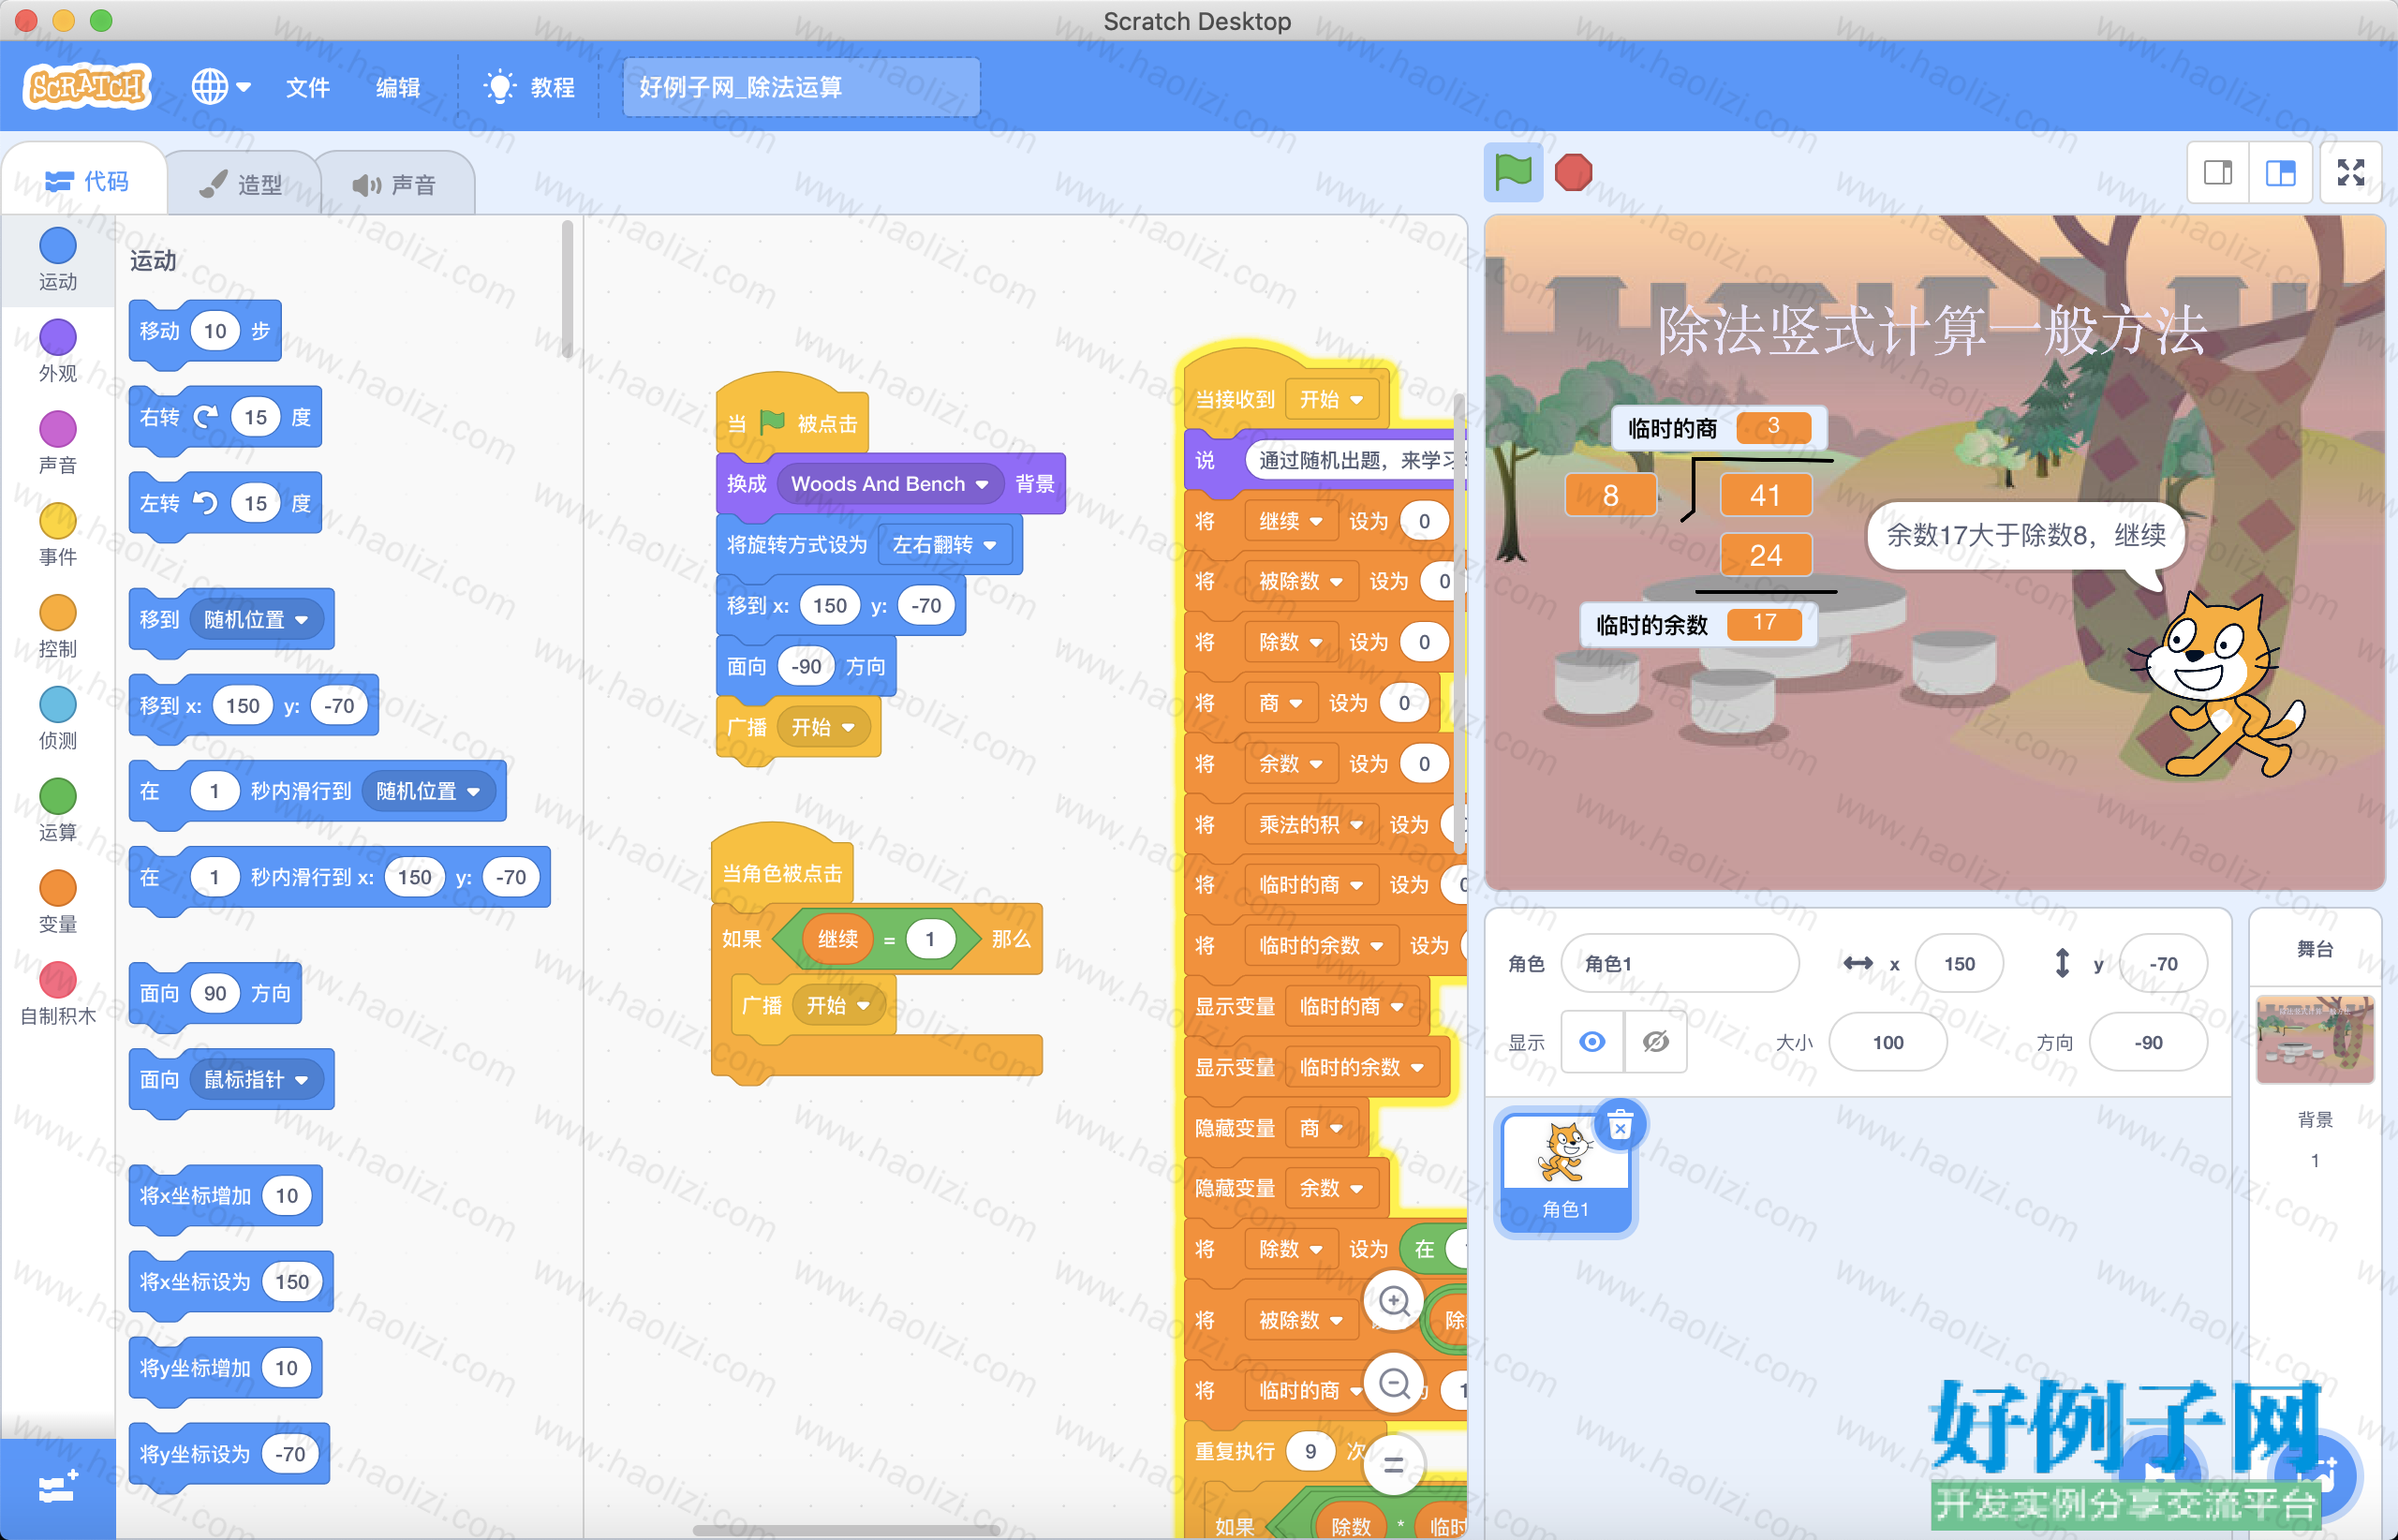Open the 左右翻转 rotation style dropdown

click(944, 544)
